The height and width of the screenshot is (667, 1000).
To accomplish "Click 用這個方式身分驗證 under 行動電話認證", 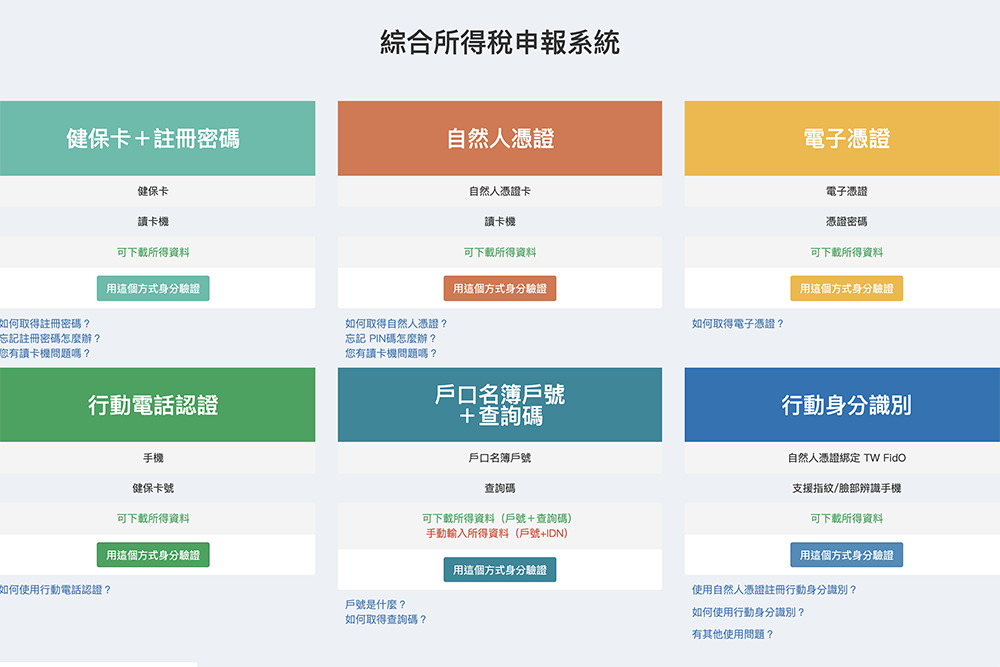I will [x=157, y=554].
